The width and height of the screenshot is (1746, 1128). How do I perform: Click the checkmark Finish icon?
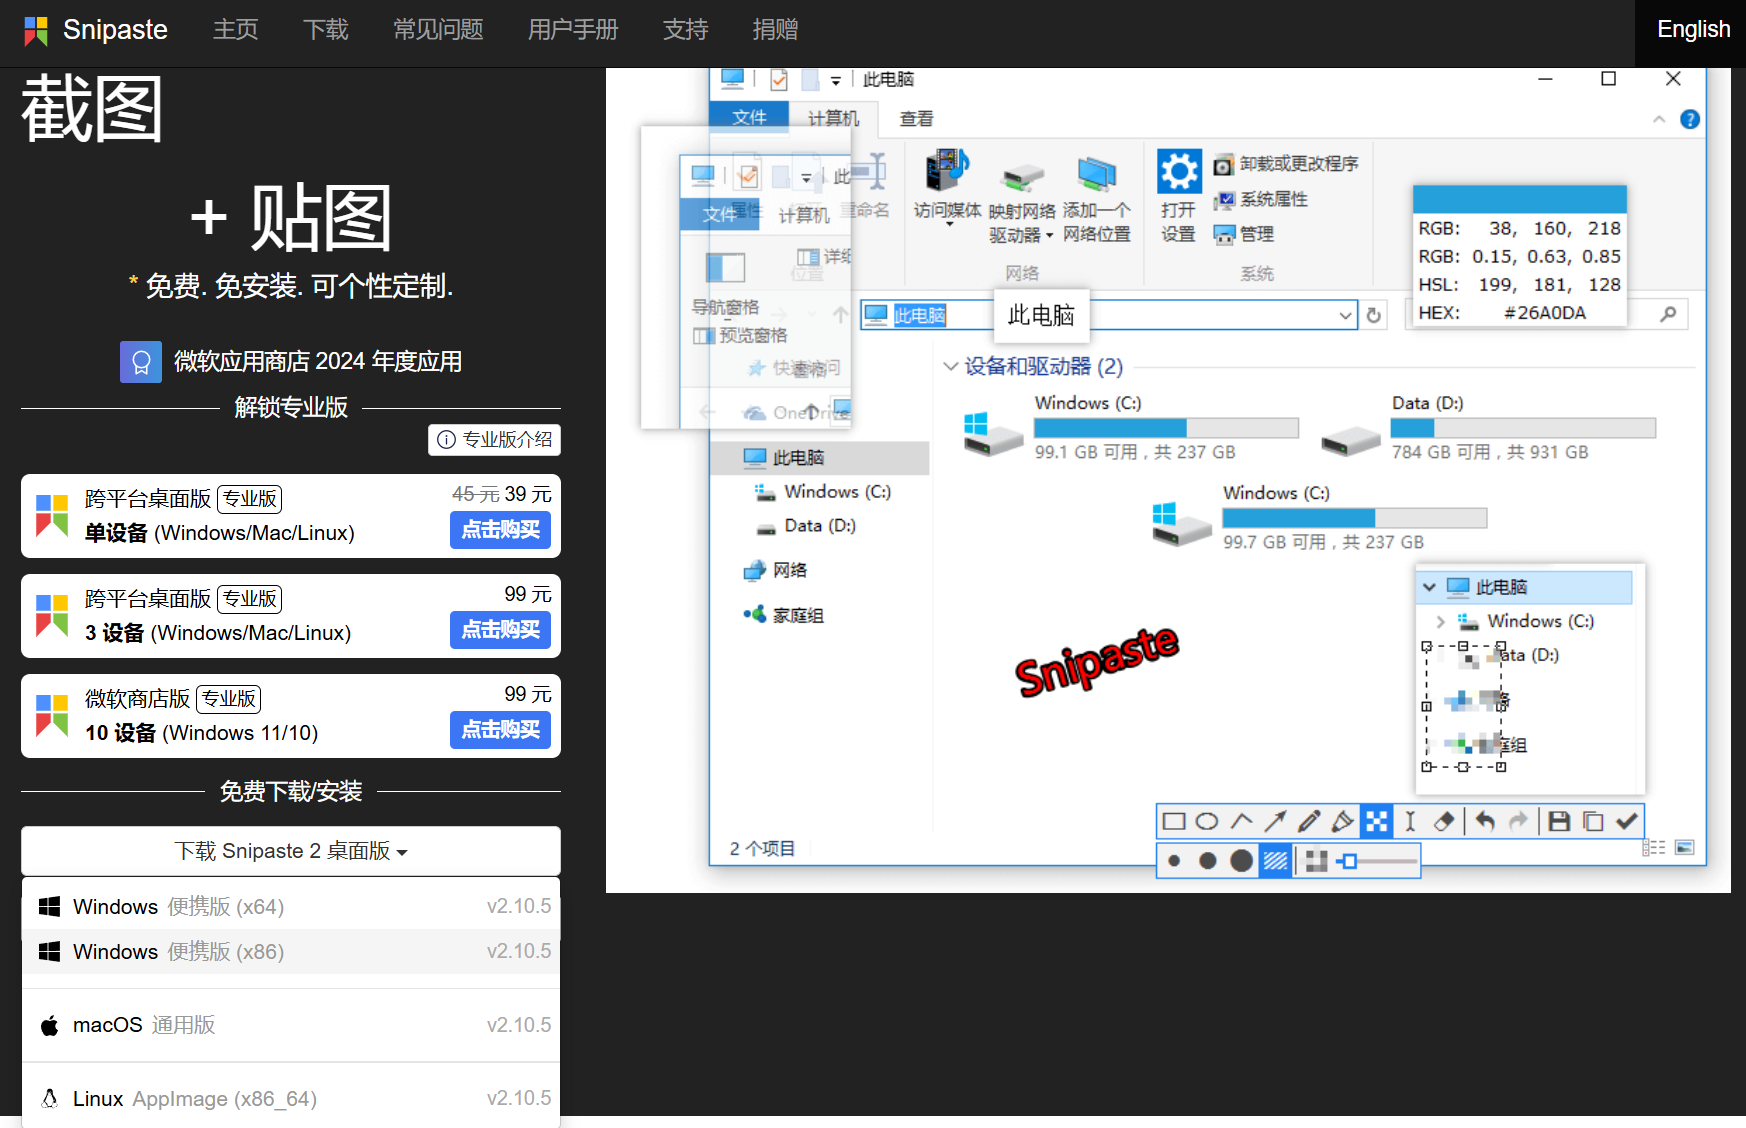(x=1627, y=822)
